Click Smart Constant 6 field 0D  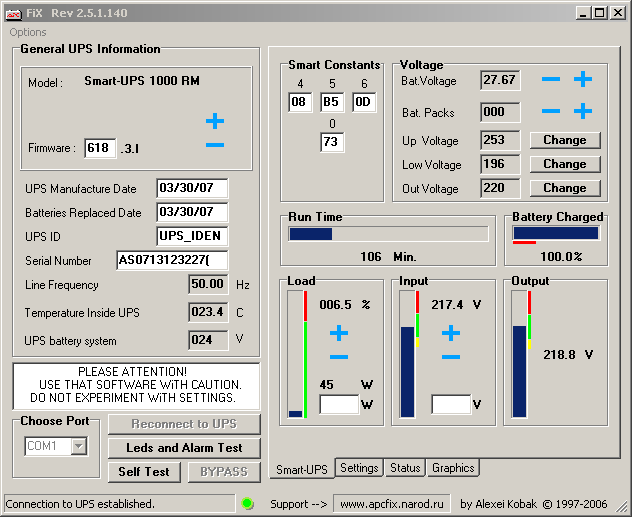pyautogui.click(x=364, y=102)
